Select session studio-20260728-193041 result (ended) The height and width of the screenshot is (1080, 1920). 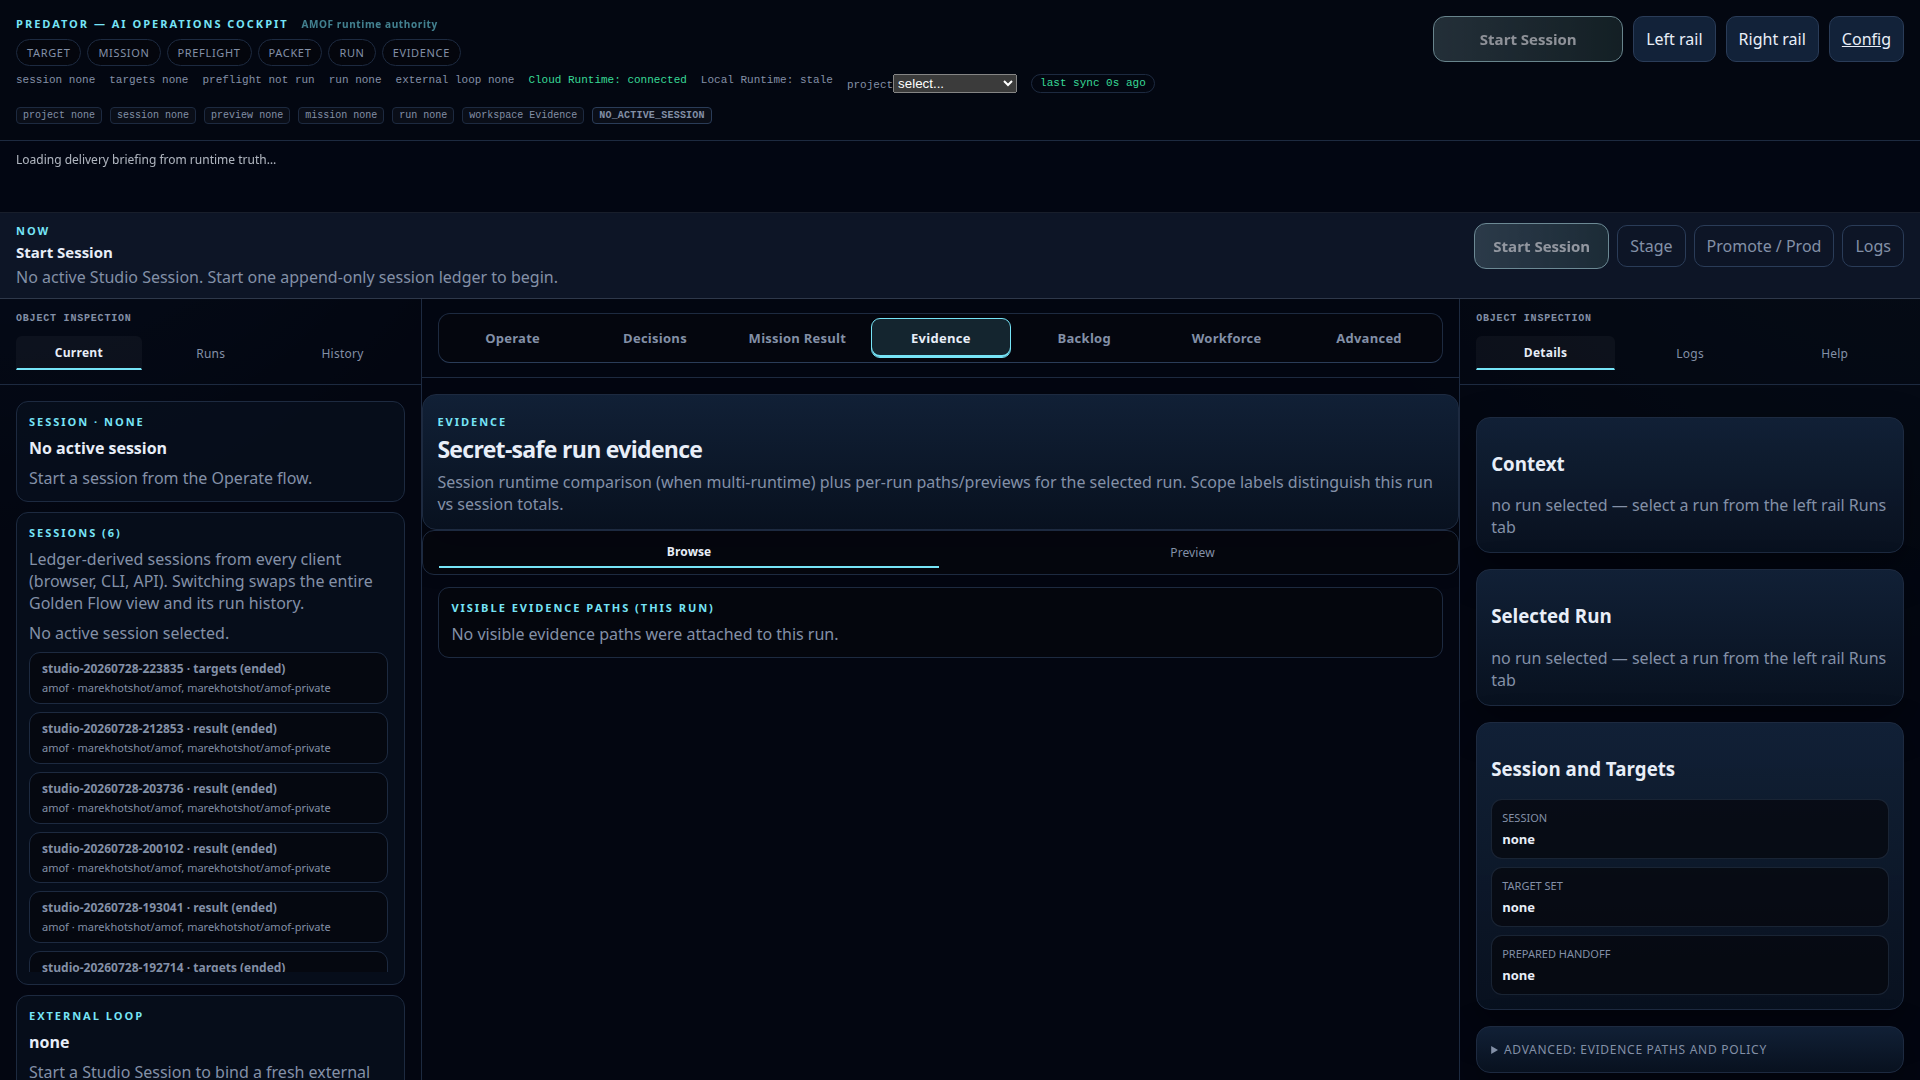click(208, 917)
